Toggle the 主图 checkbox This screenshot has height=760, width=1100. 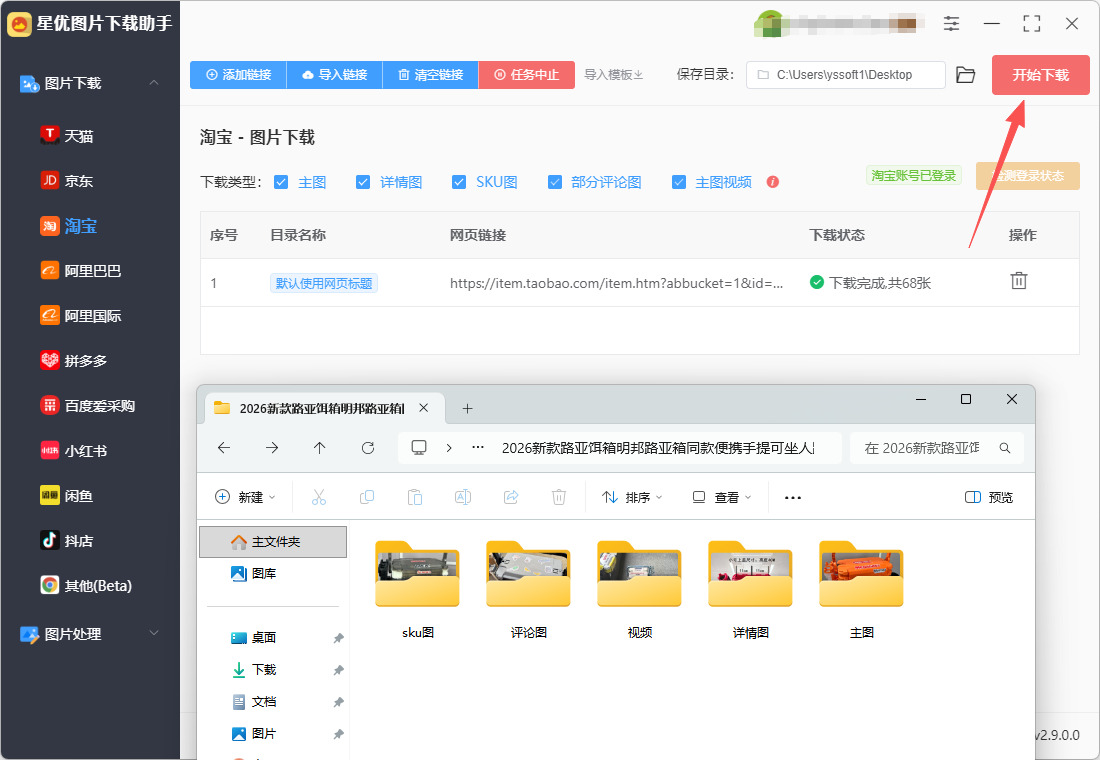point(281,182)
